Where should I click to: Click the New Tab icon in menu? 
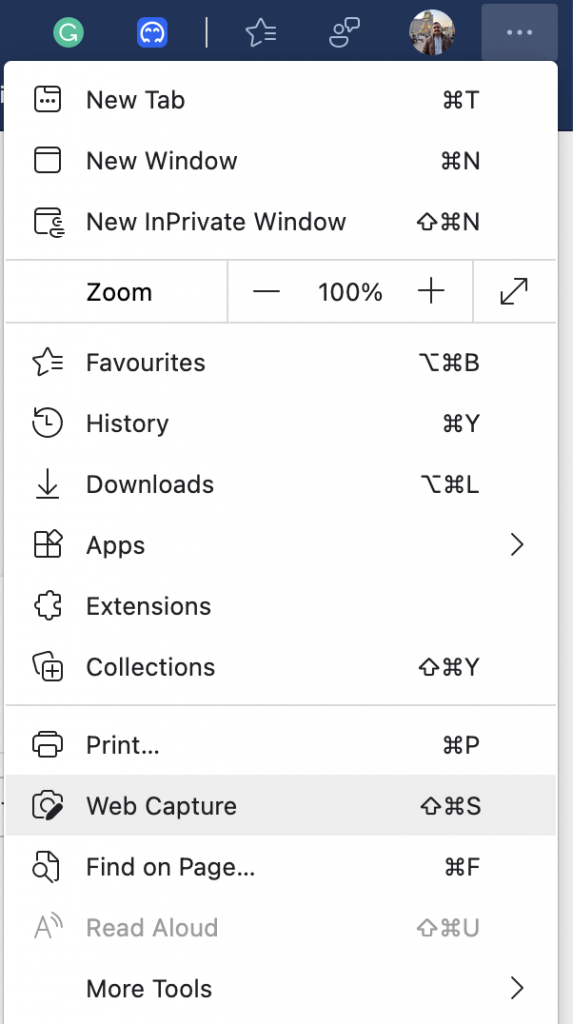[47, 100]
